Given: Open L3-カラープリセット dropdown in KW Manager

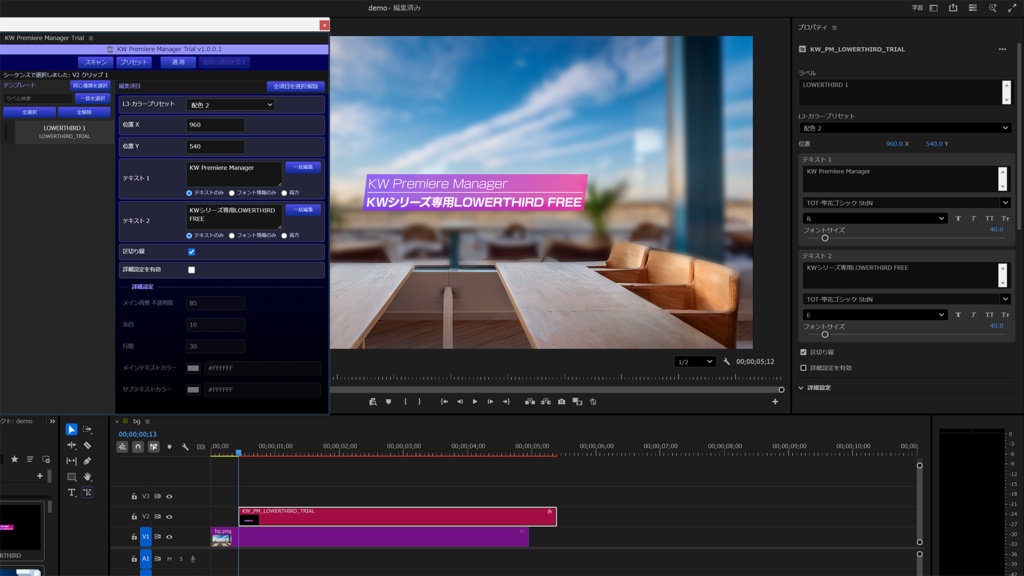Looking at the screenshot, I should tap(231, 104).
